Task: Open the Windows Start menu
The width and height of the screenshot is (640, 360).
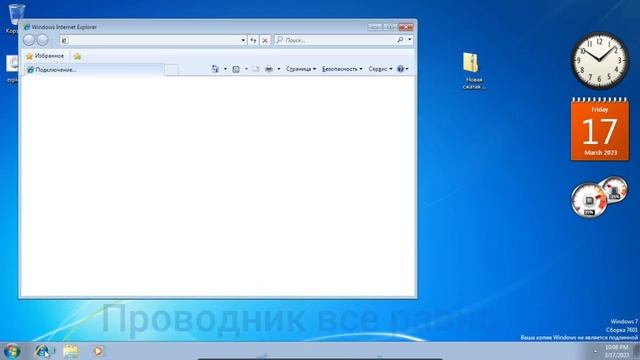Action: (x=12, y=351)
